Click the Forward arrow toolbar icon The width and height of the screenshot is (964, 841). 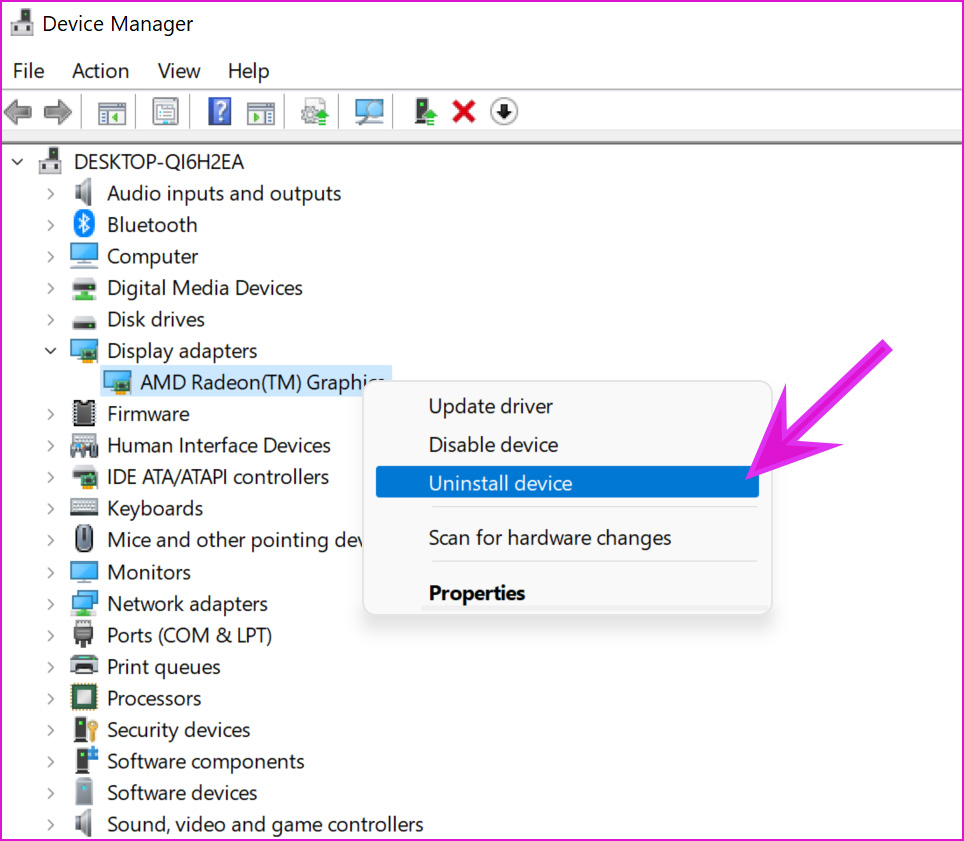[58, 112]
